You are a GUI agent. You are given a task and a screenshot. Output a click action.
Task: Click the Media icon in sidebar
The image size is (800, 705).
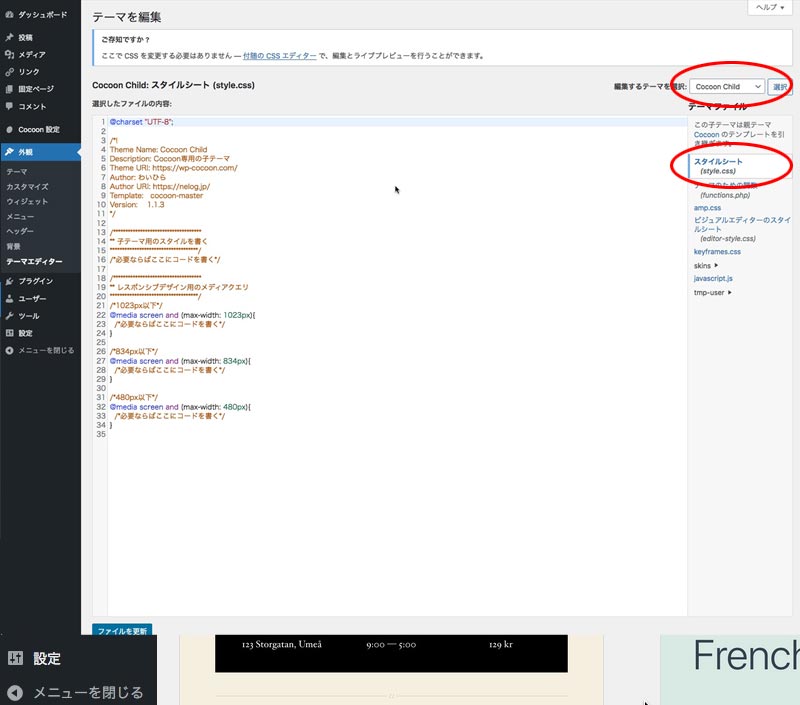pyautogui.click(x=9, y=55)
